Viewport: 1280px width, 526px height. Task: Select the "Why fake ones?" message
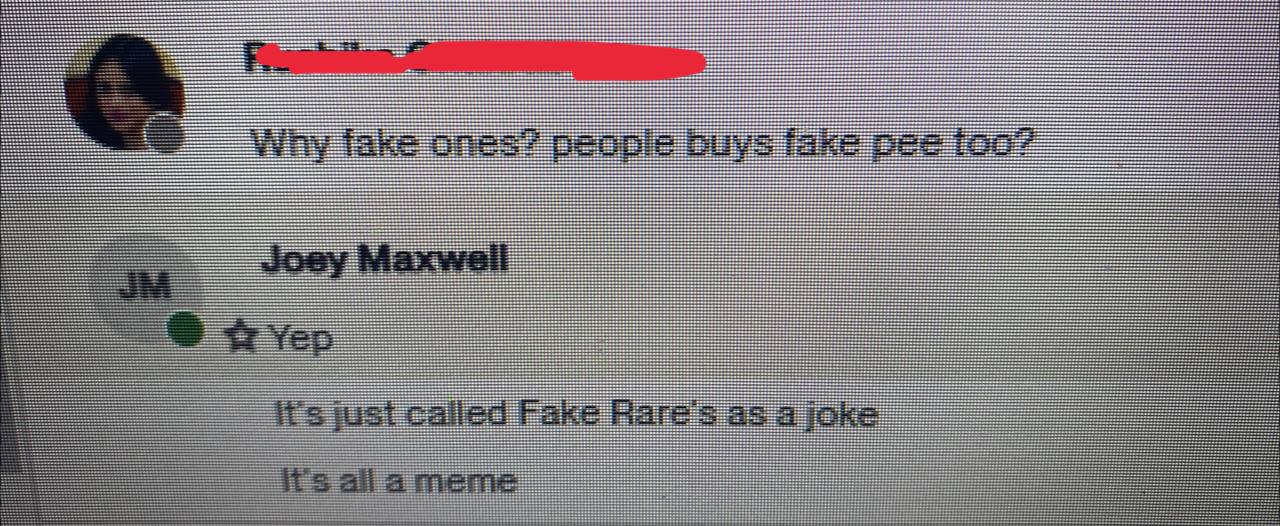(x=641, y=145)
